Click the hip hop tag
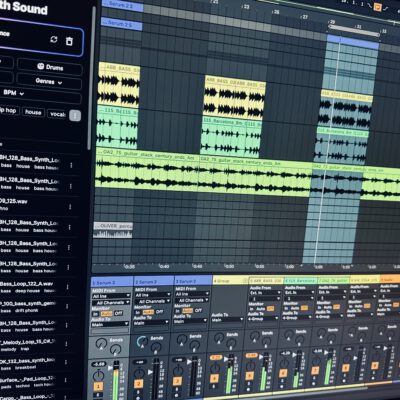The height and width of the screenshot is (400, 400). [9, 110]
